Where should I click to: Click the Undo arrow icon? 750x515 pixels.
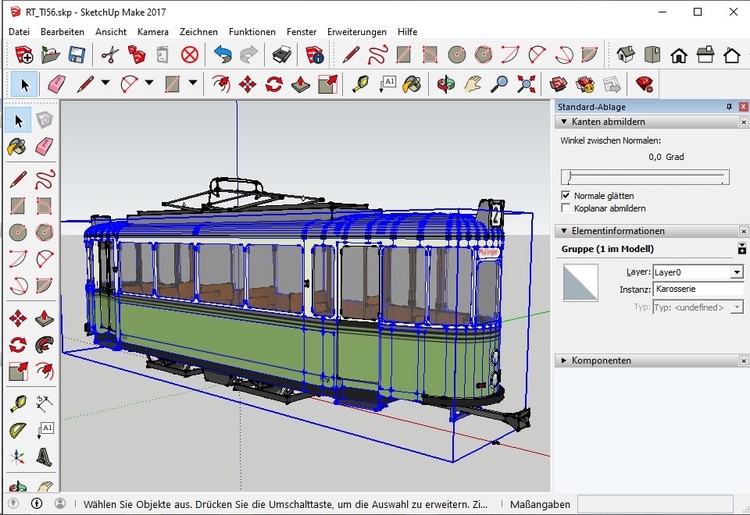pos(222,55)
